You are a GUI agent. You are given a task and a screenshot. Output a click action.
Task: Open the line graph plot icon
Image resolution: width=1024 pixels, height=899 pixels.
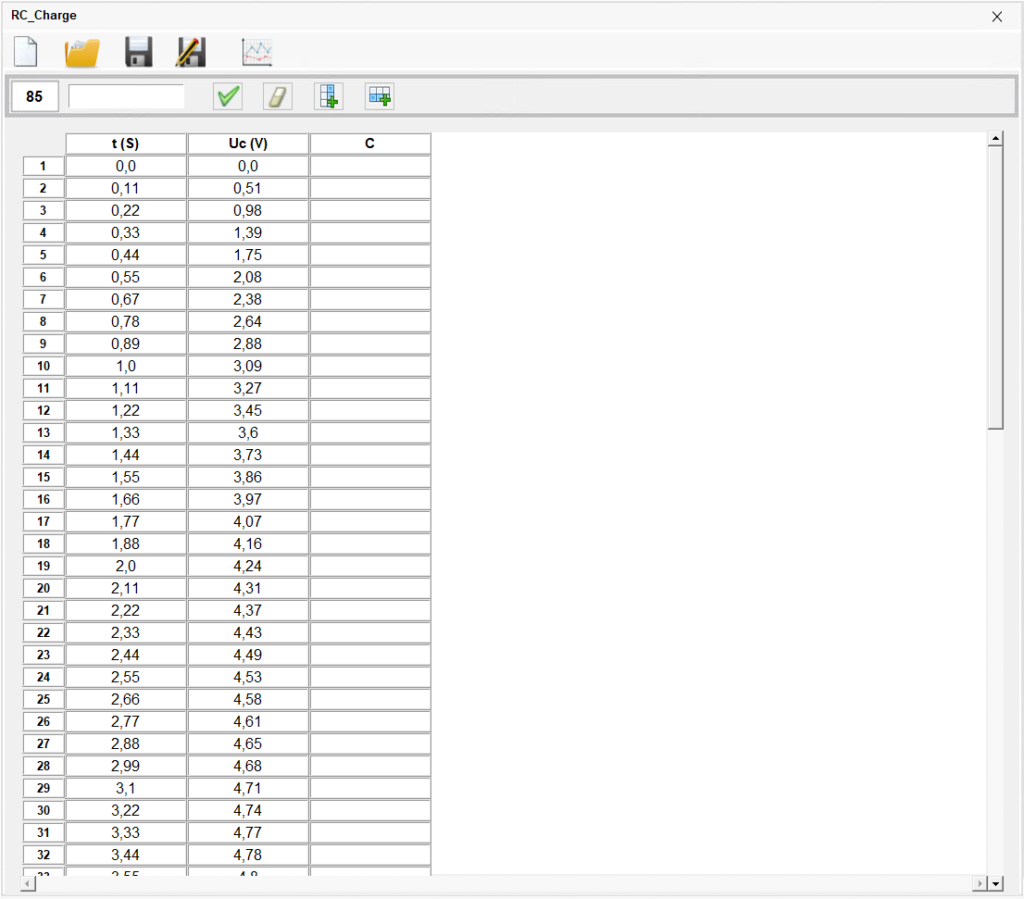click(257, 52)
